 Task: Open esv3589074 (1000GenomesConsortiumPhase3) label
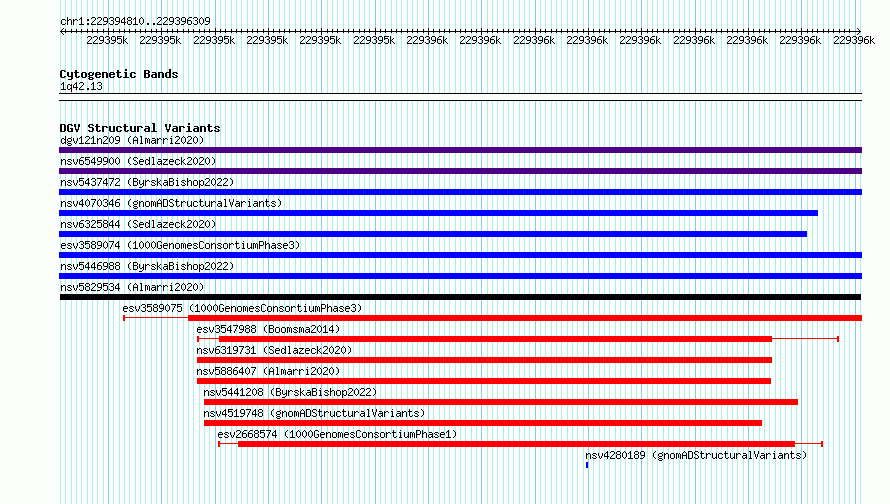[x=180, y=245]
